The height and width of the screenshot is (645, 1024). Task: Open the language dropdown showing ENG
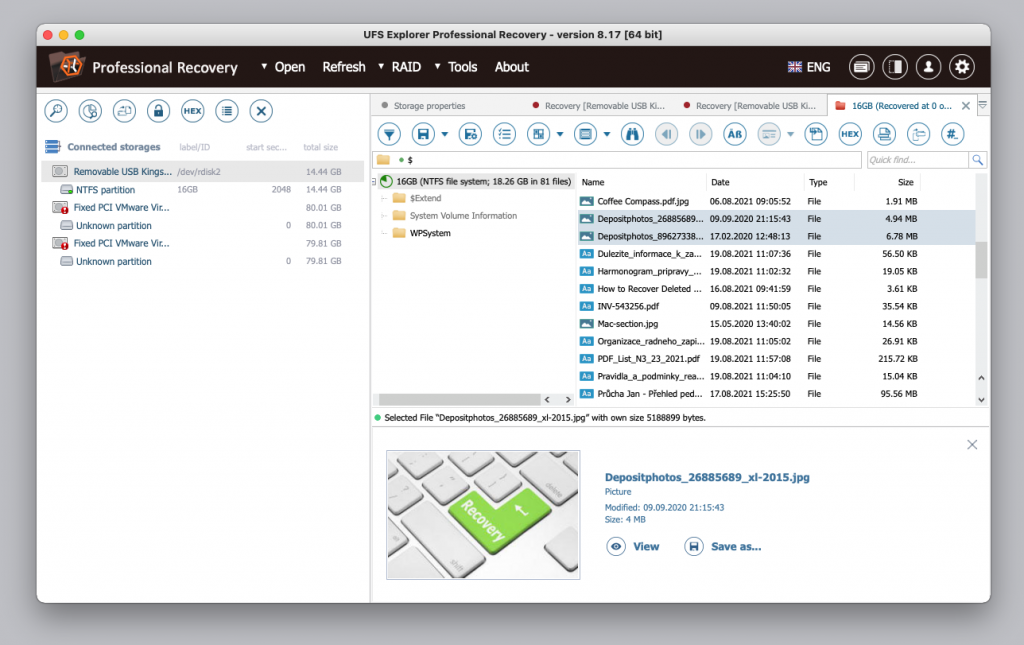coord(808,67)
